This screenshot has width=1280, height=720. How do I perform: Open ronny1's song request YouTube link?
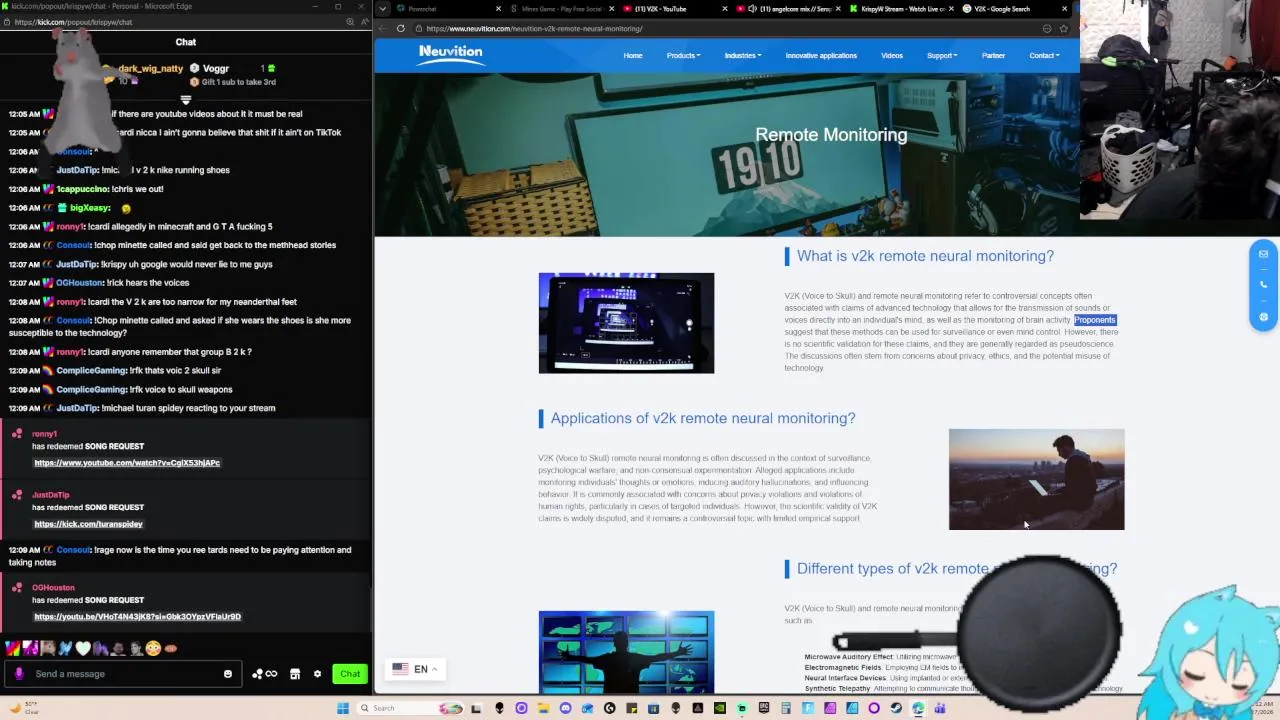[127, 463]
